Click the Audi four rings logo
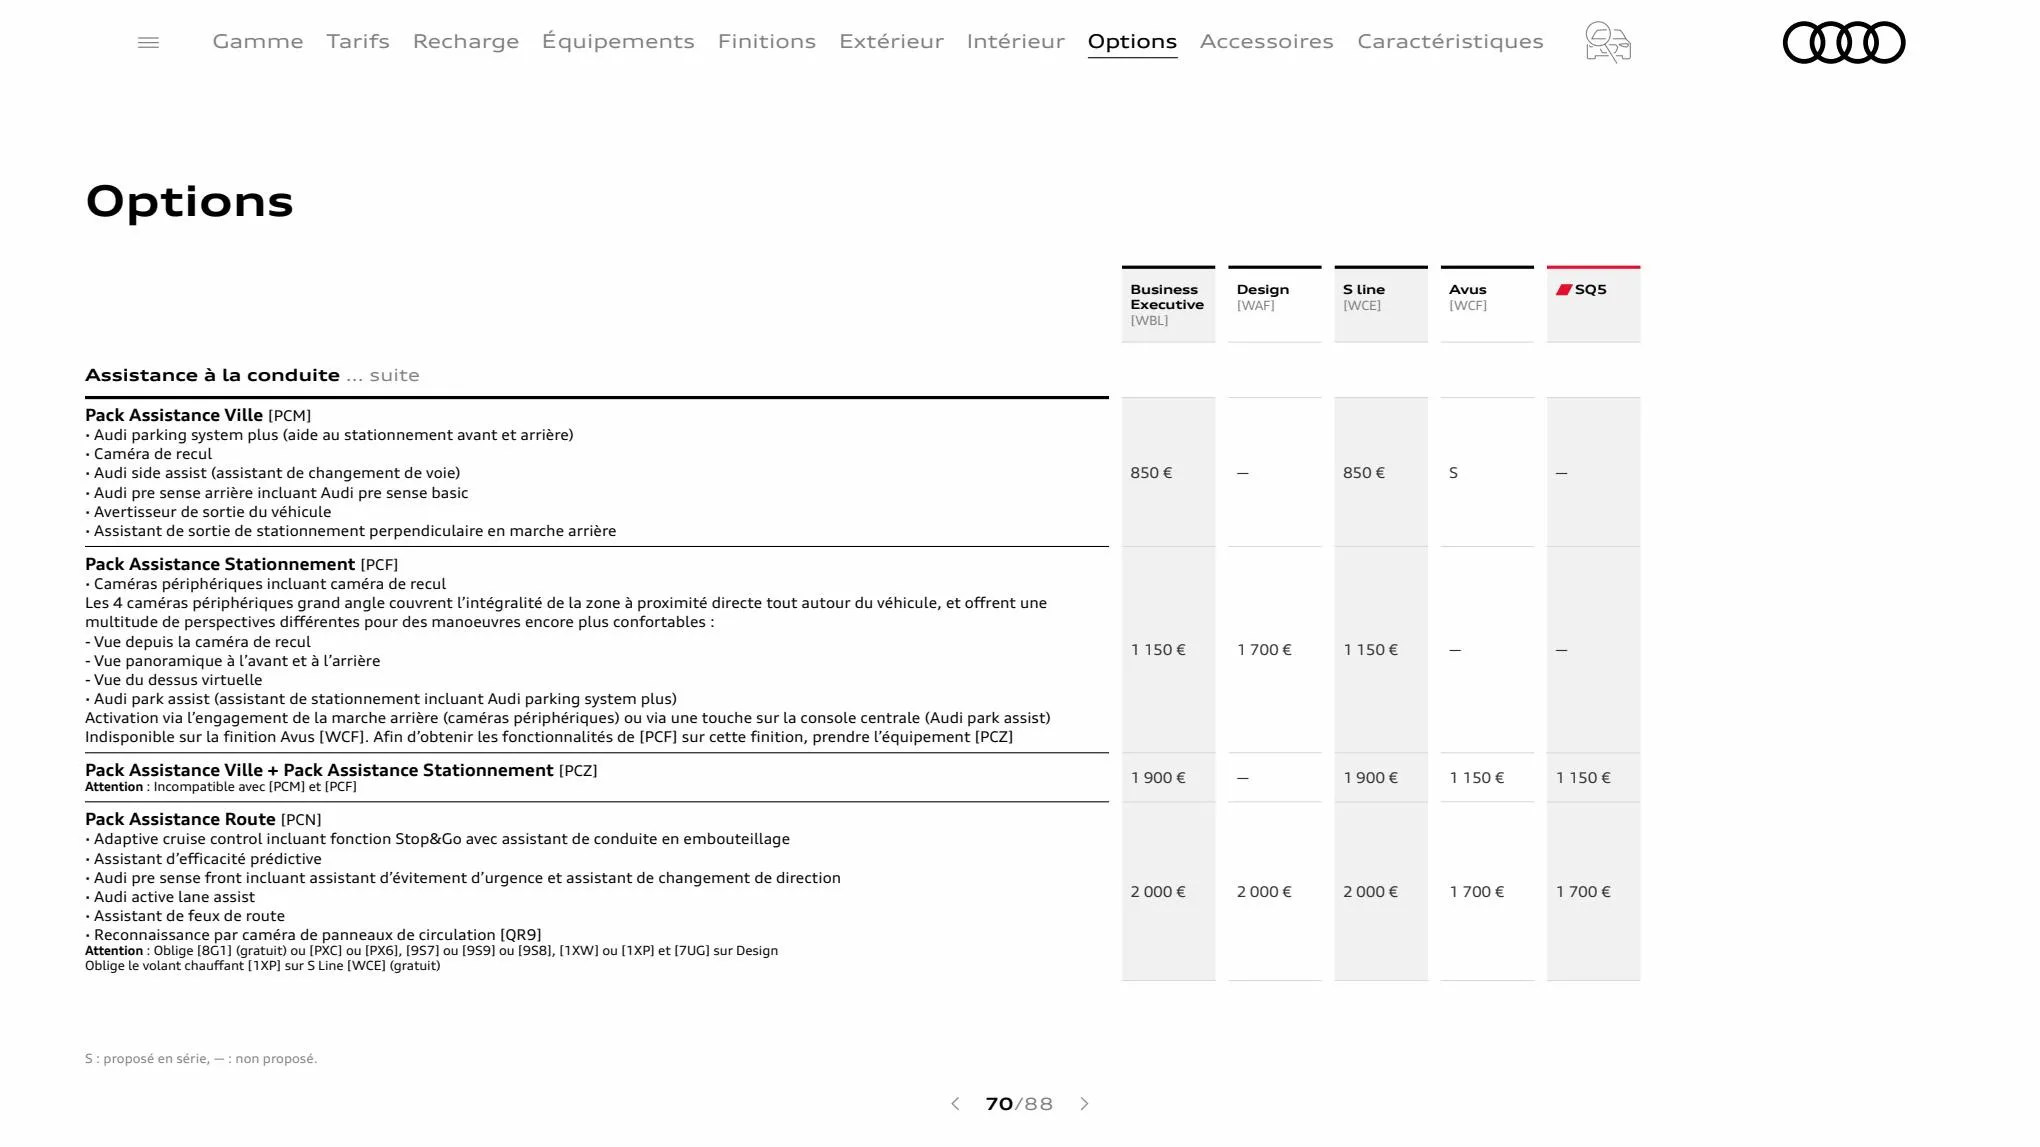The width and height of the screenshot is (2040, 1147). point(1844,42)
